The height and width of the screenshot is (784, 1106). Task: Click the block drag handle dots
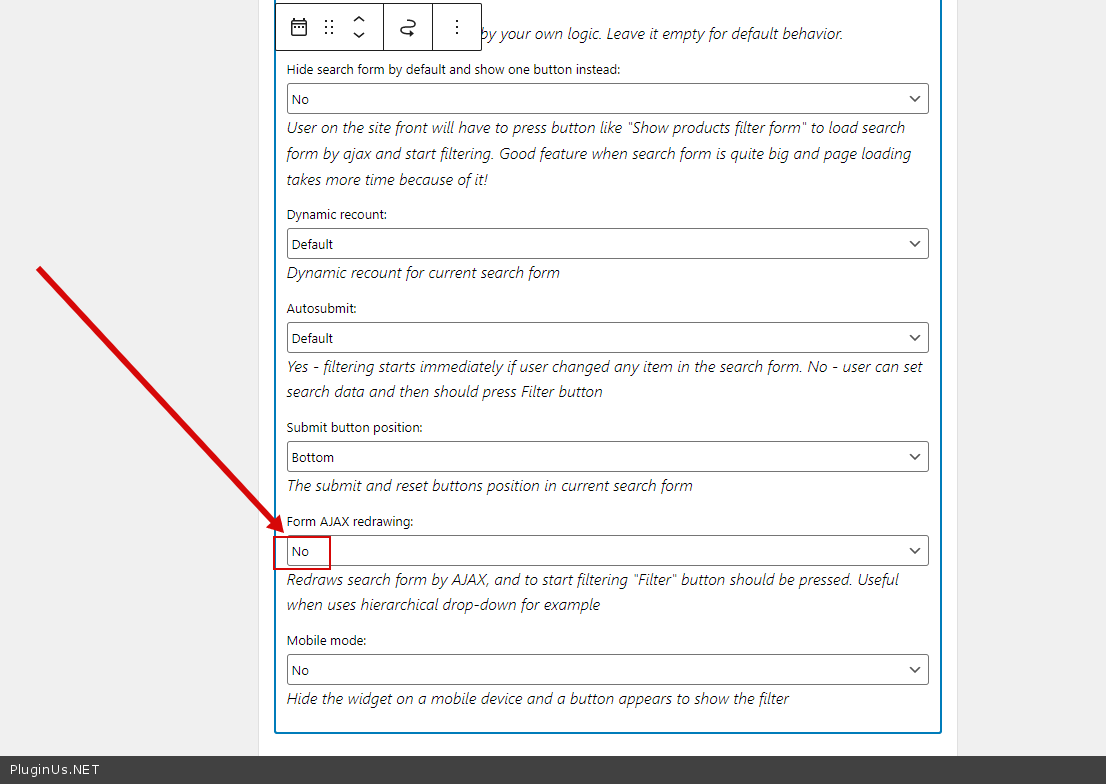click(329, 27)
